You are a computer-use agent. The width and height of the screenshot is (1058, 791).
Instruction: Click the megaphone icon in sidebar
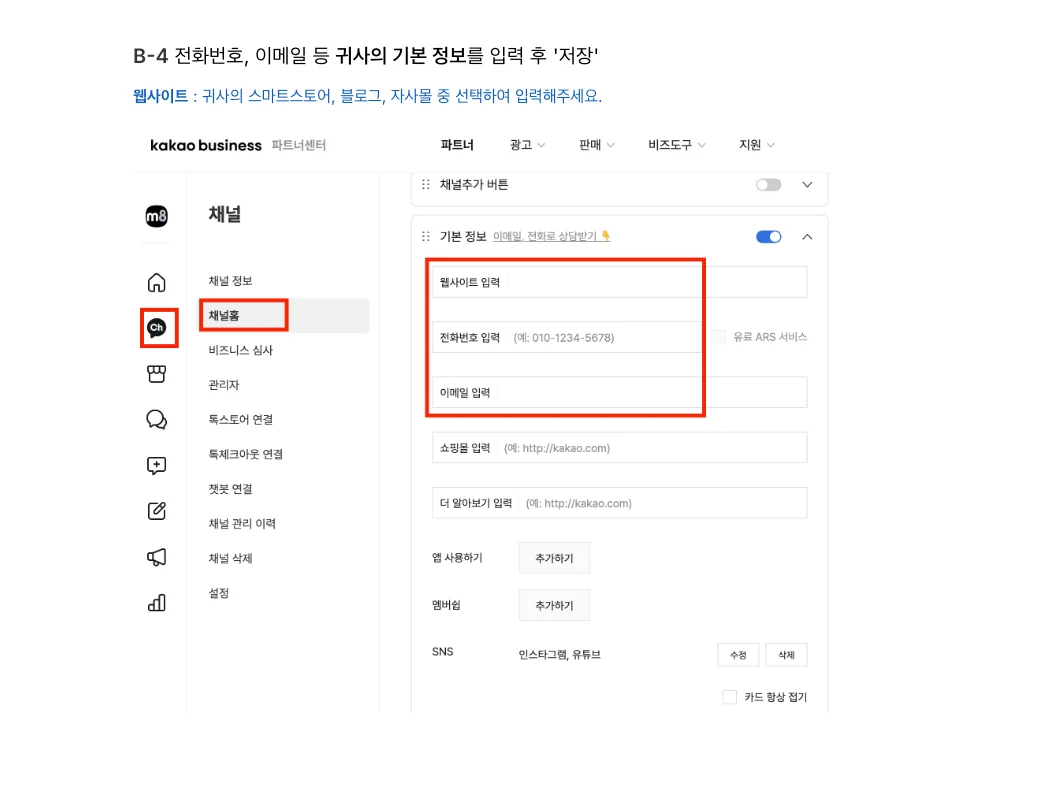click(157, 557)
